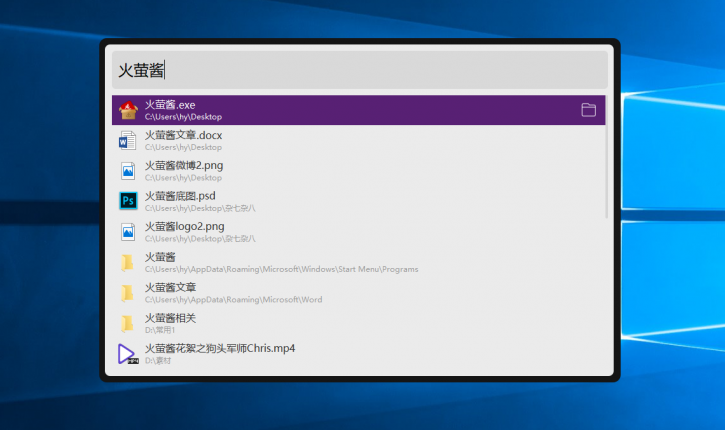Click the results list scrollbar thumb

(606, 157)
